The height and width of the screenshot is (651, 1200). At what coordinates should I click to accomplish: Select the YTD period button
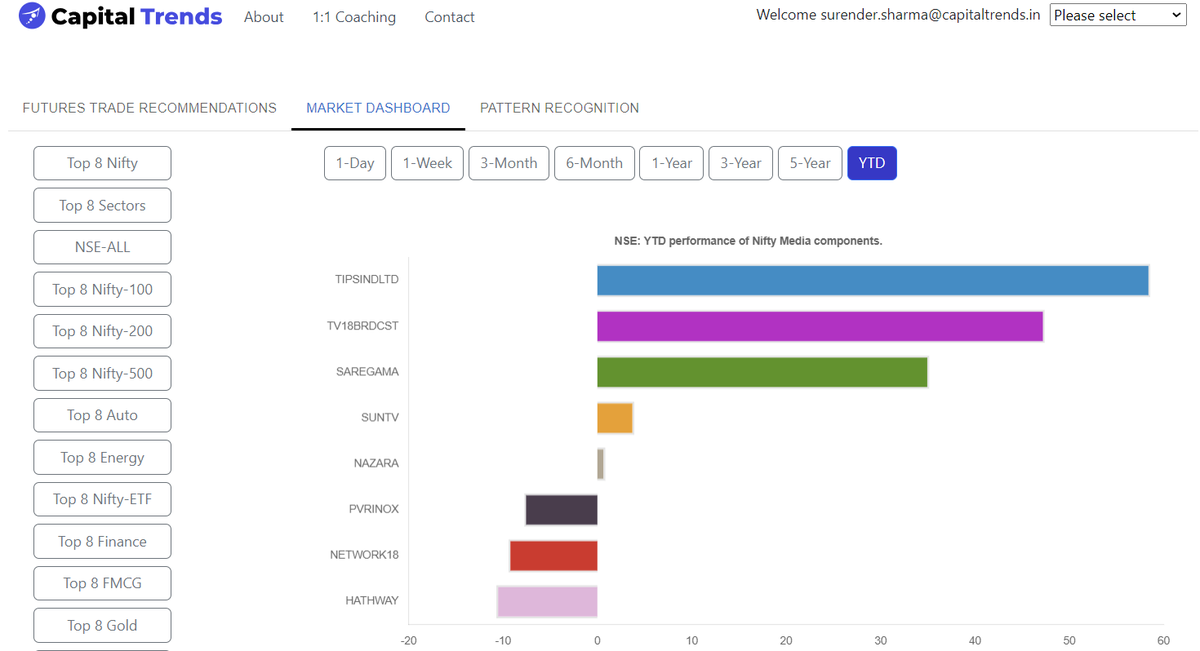tap(872, 163)
